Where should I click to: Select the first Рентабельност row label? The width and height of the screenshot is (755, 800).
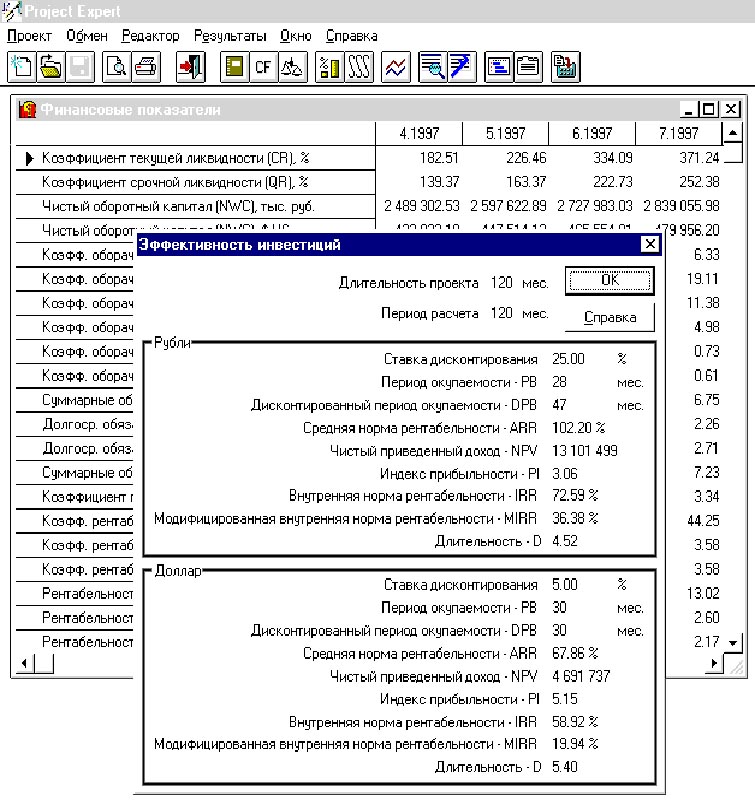click(x=87, y=593)
